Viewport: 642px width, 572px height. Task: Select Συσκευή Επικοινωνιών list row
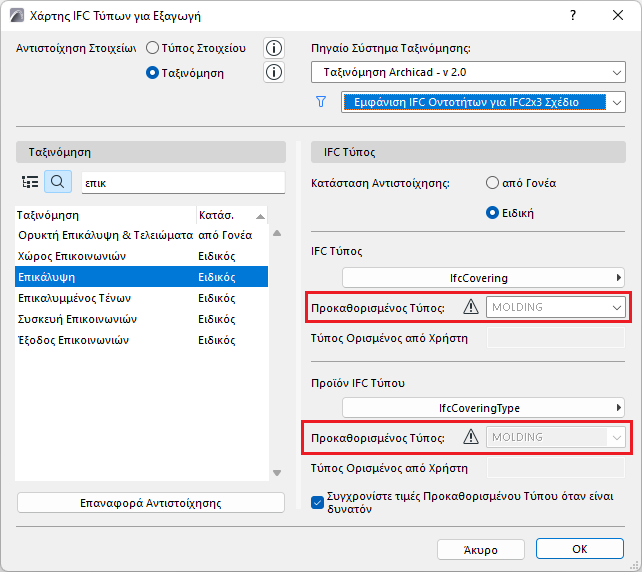77,319
